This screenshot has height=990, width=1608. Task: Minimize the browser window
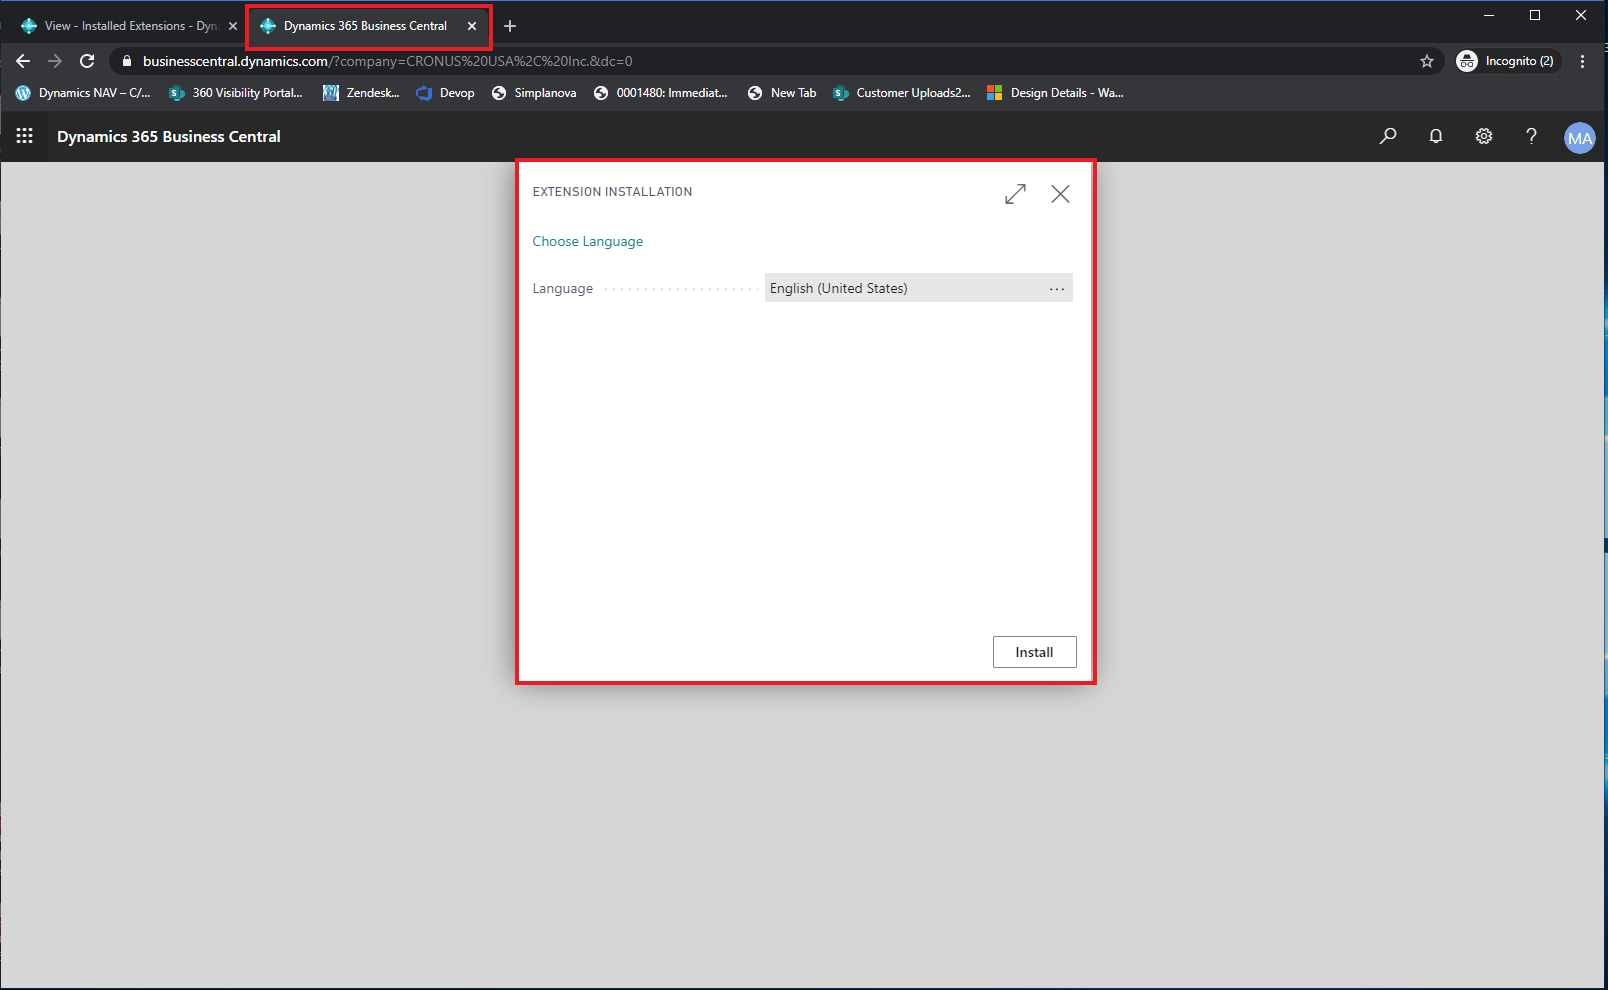(1489, 15)
